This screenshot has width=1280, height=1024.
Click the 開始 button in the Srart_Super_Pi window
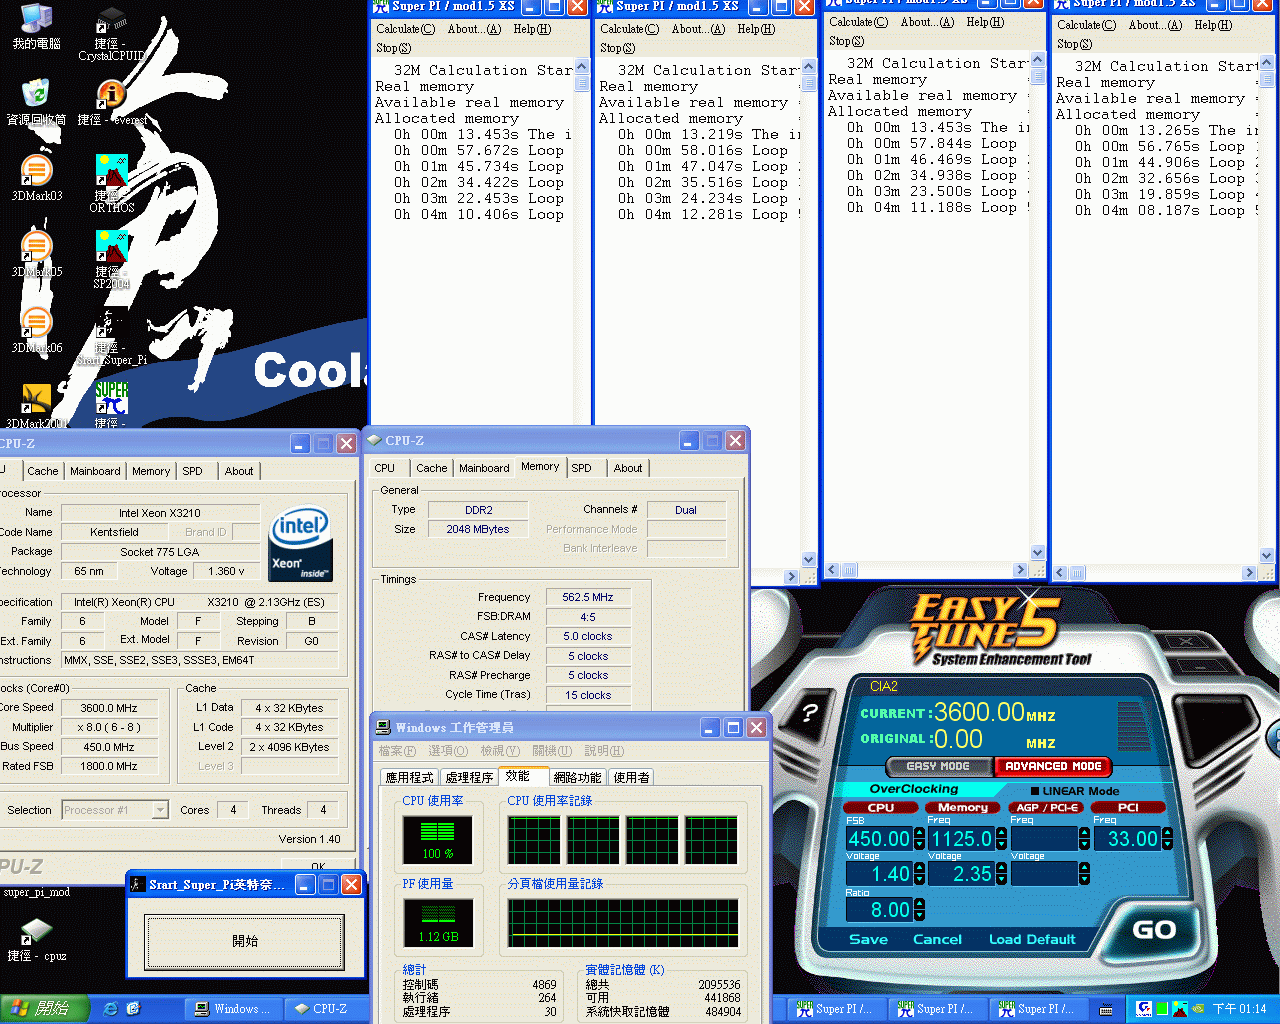[245, 941]
